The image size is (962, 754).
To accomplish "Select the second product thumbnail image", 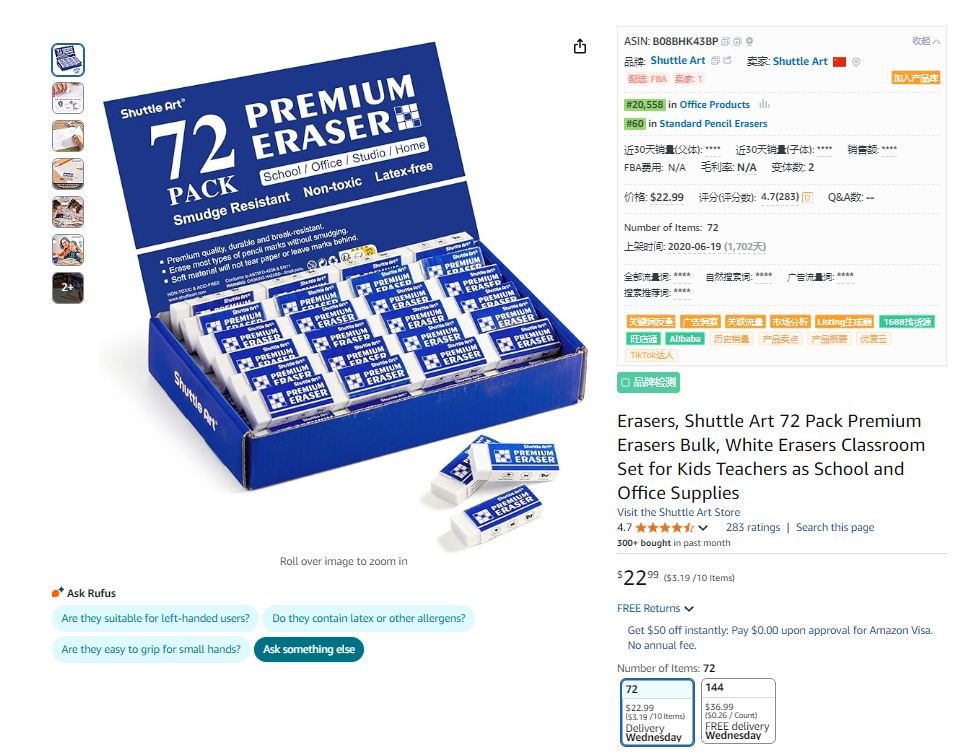I will (x=68, y=98).
